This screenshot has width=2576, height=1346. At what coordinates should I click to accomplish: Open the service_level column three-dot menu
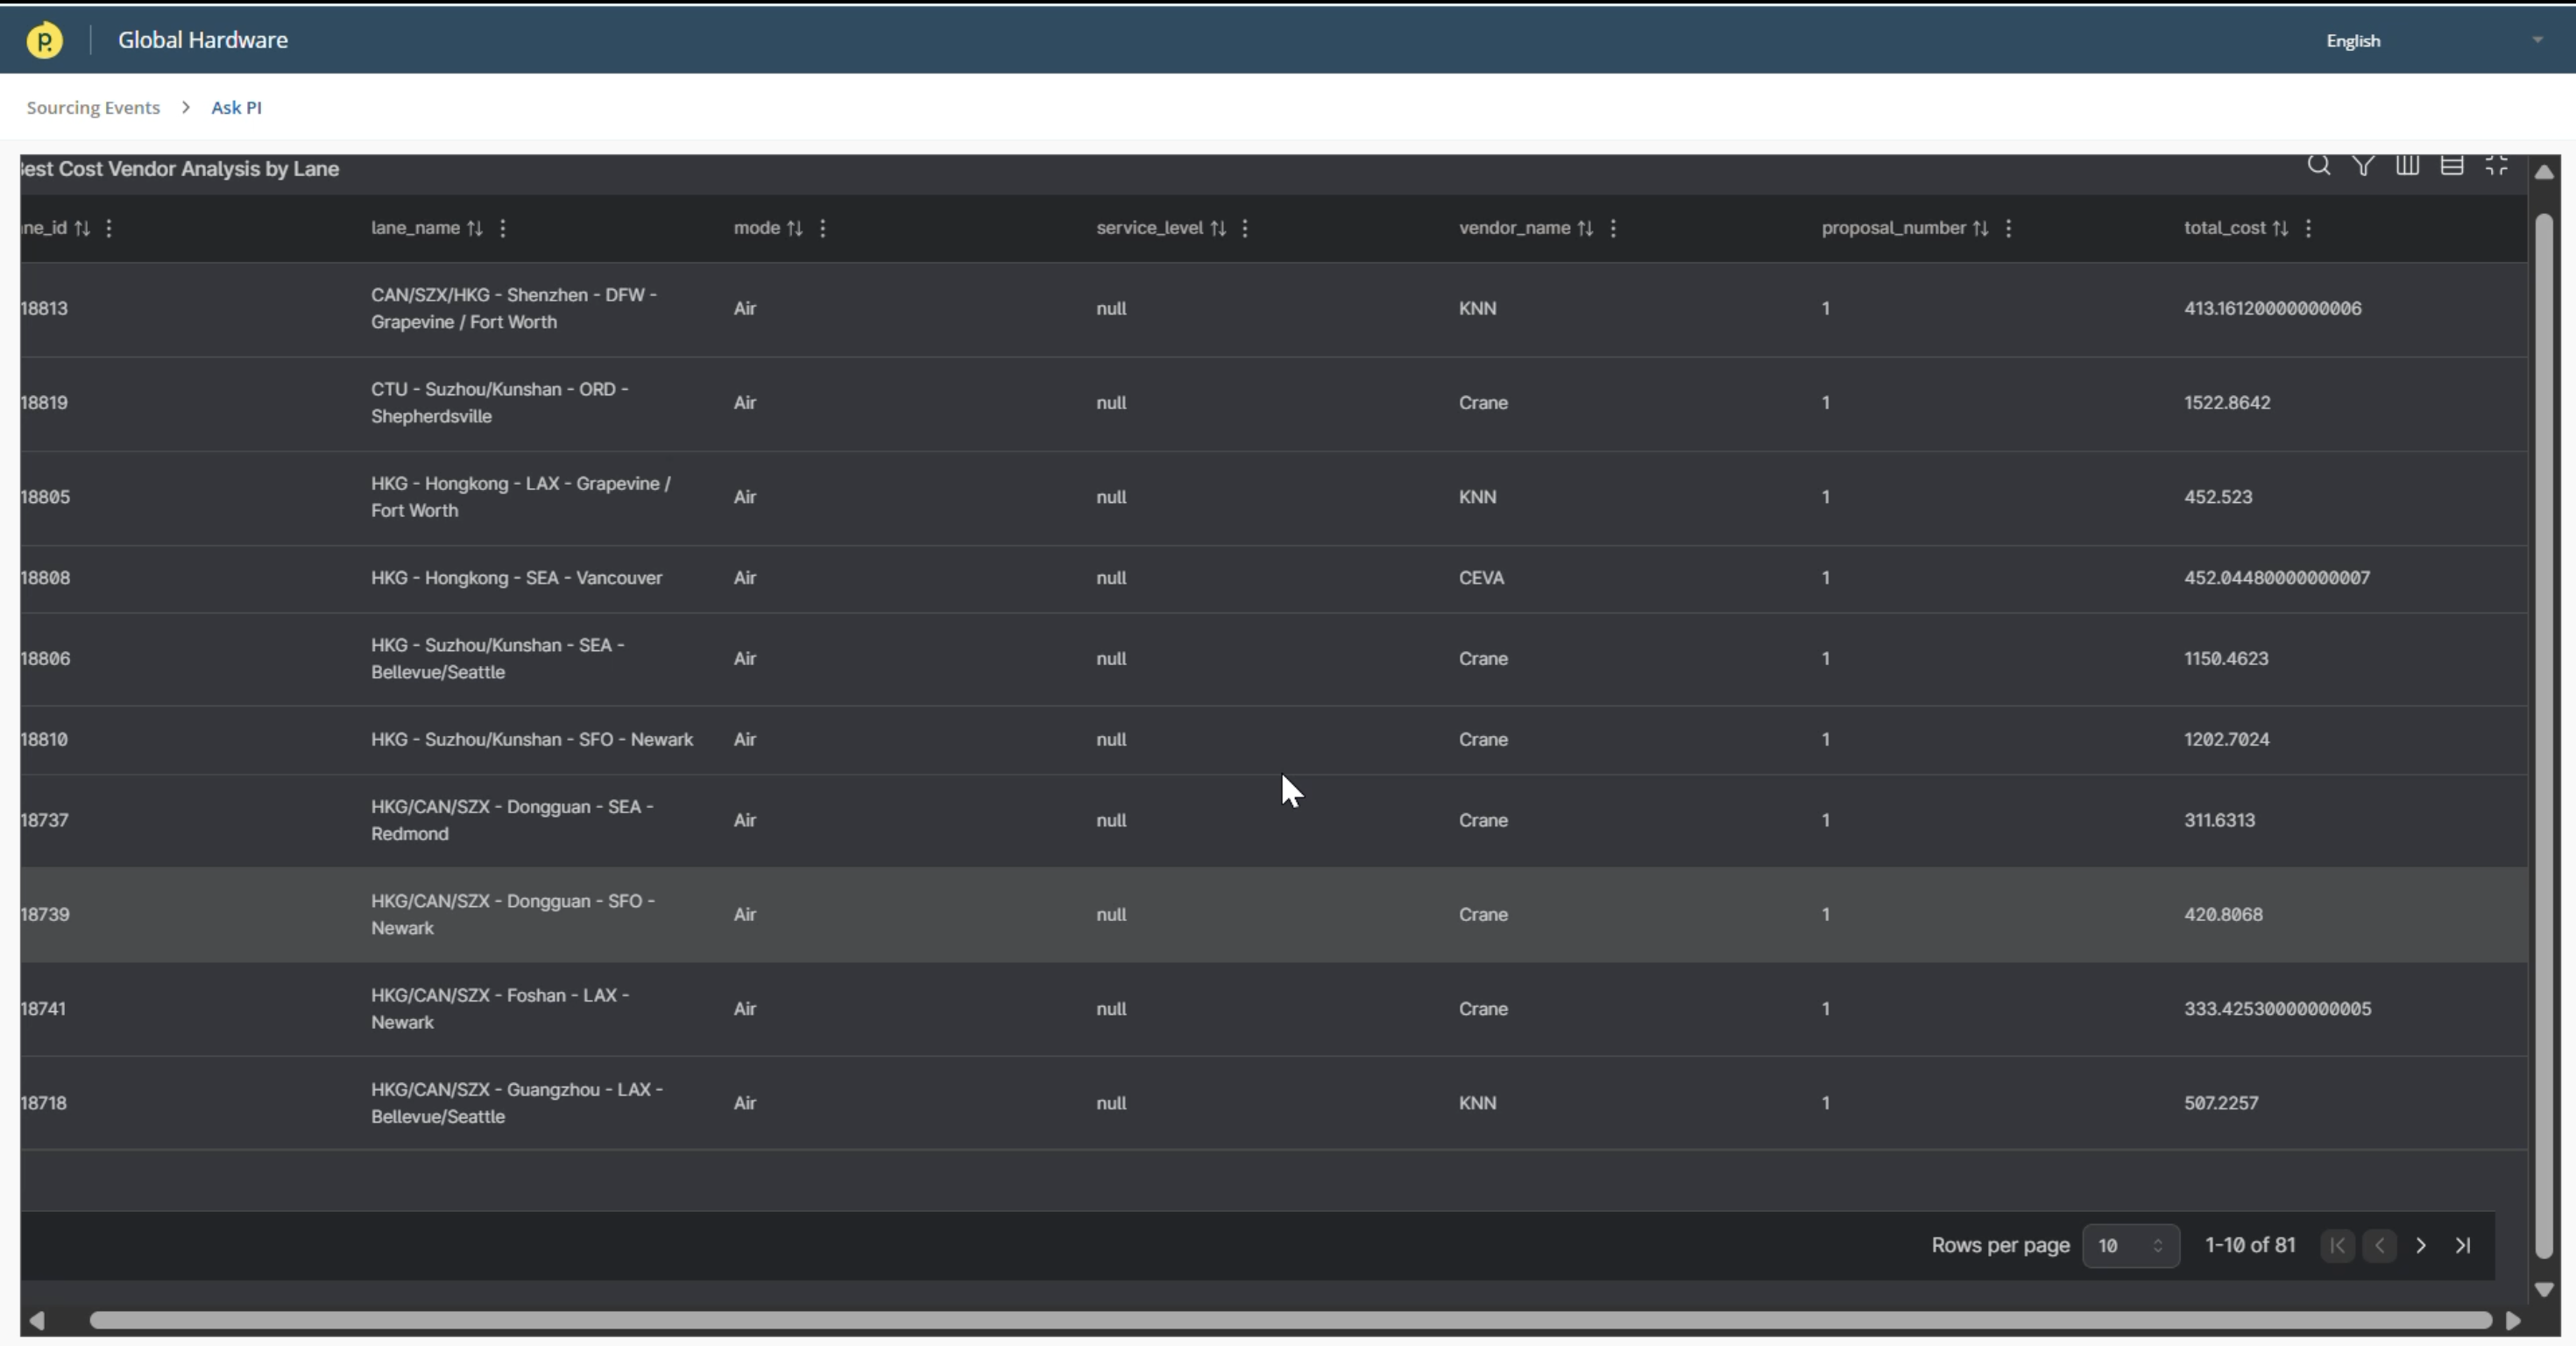click(x=1245, y=228)
